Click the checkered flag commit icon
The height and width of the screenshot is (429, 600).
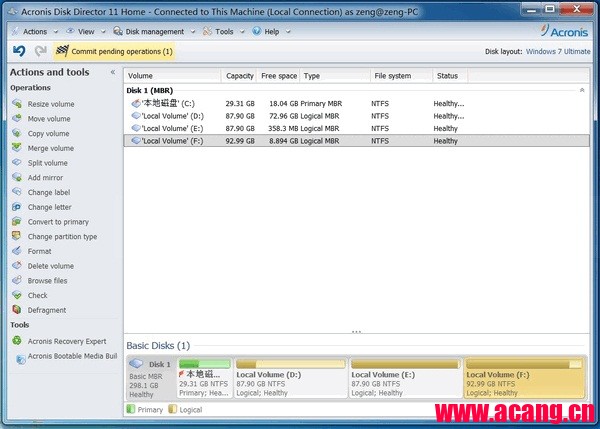tap(62, 51)
